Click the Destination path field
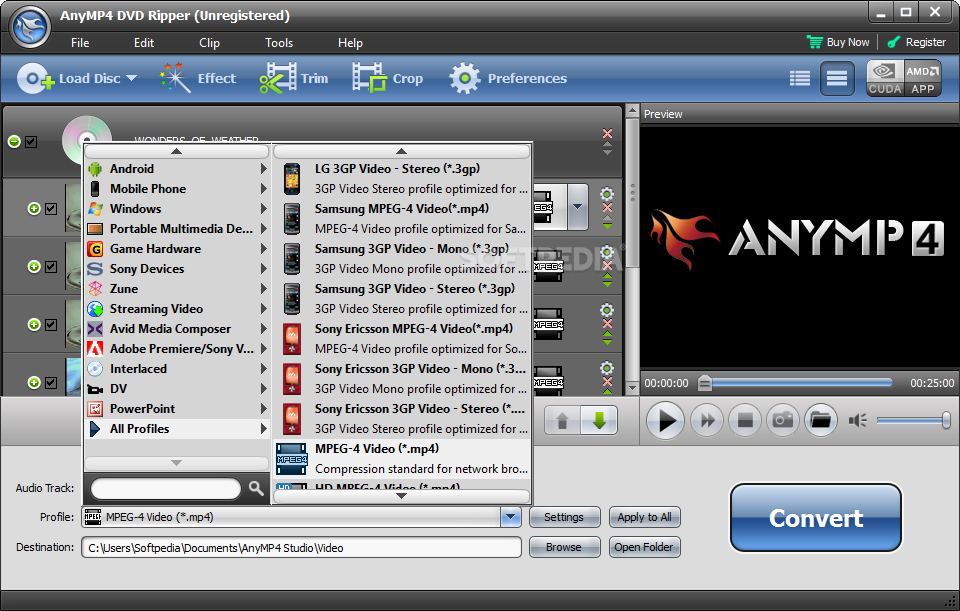 tap(301, 547)
